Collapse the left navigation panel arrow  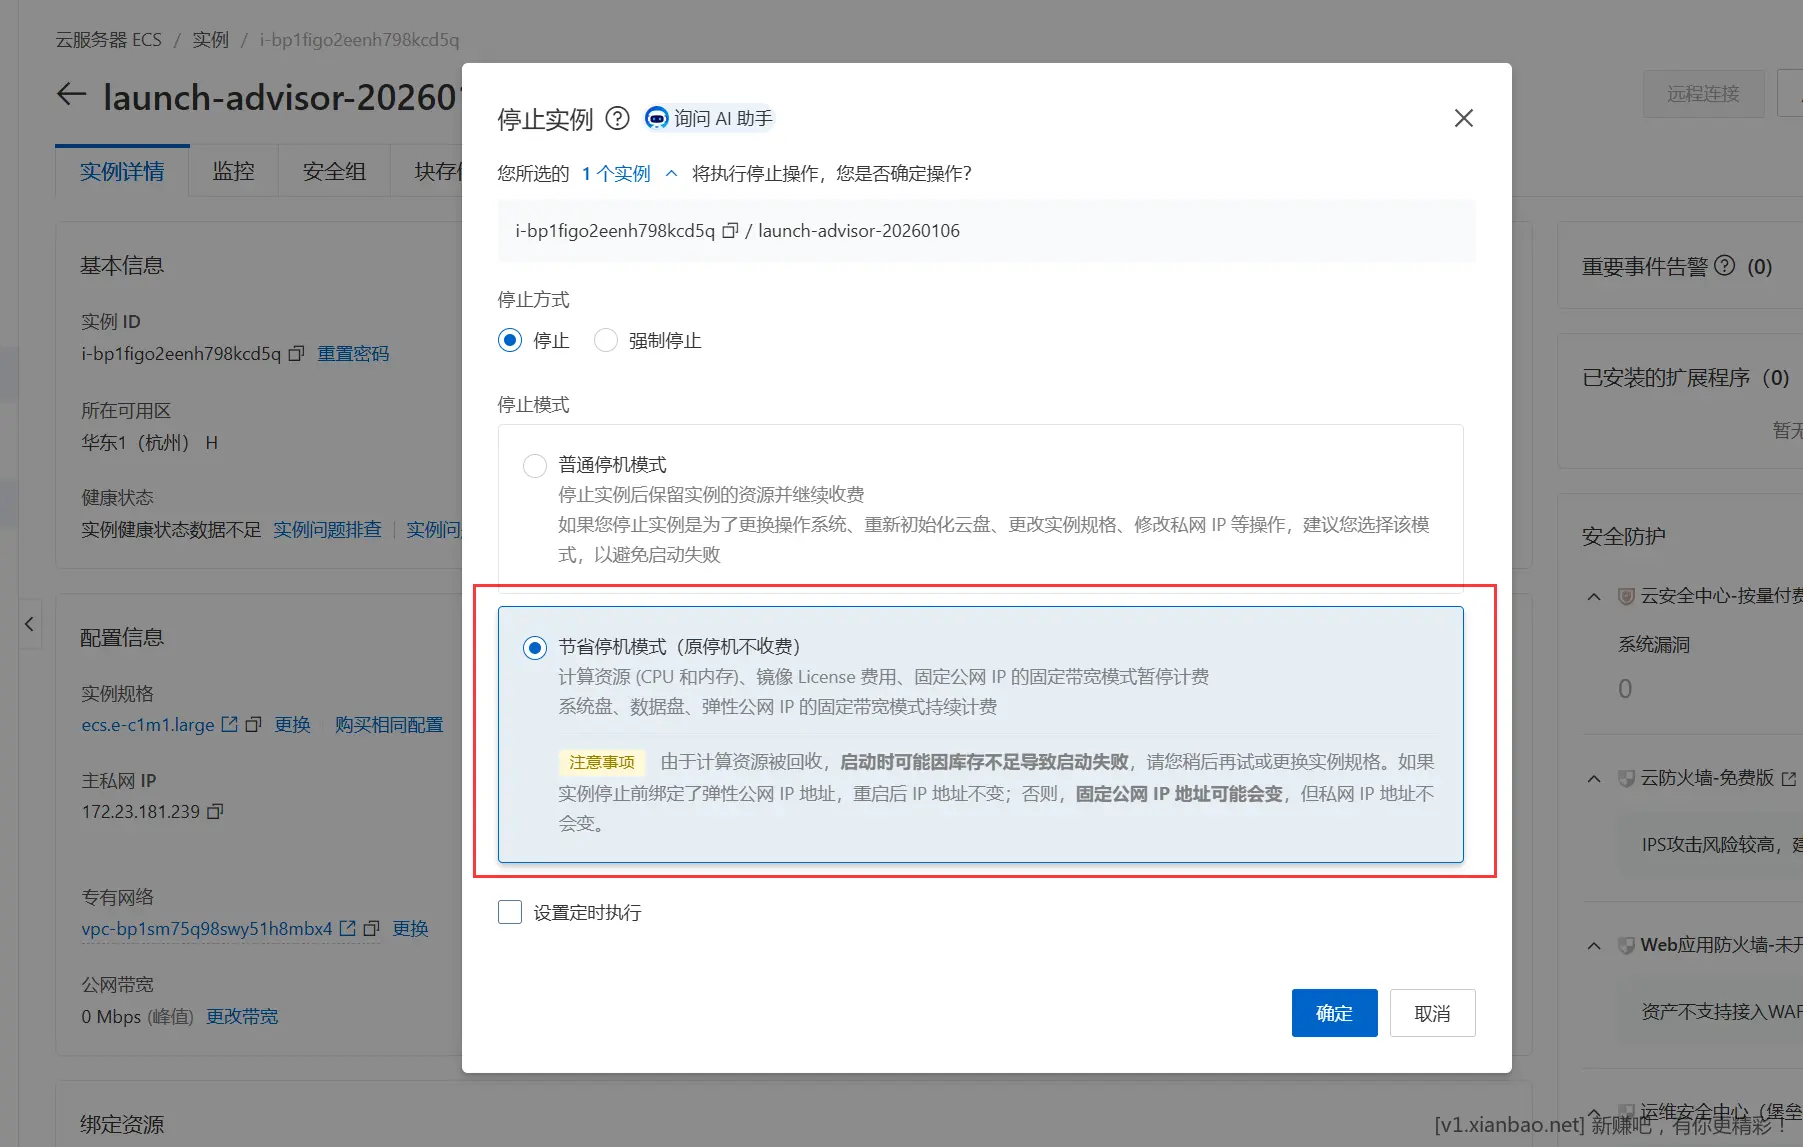[x=29, y=624]
